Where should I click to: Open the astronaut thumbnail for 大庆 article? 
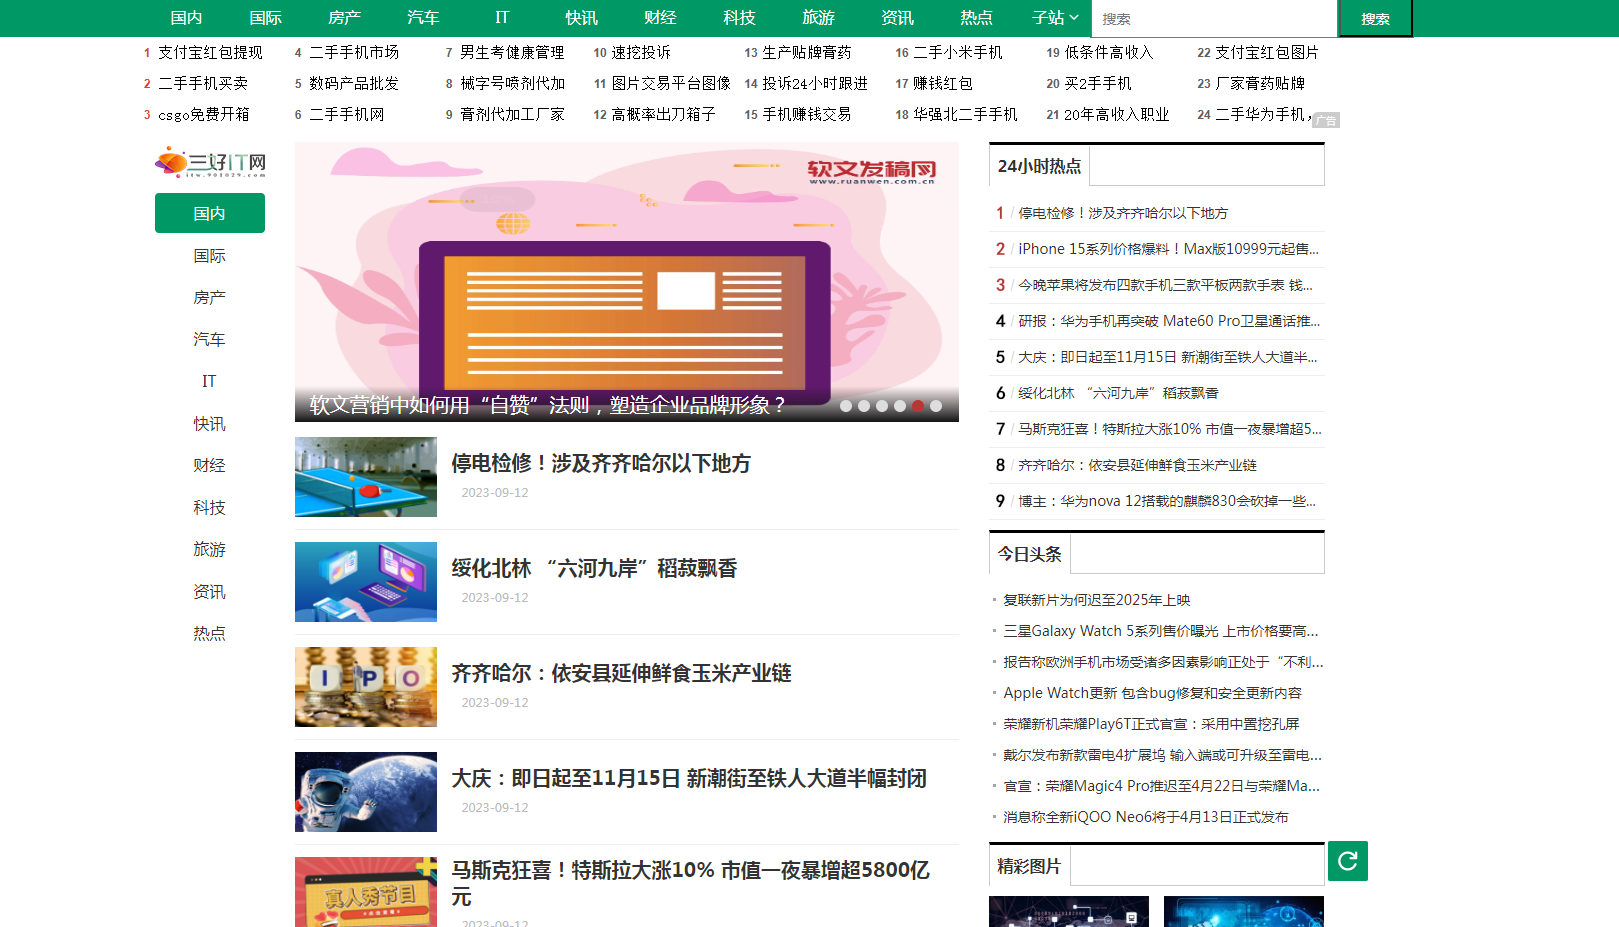pos(366,792)
